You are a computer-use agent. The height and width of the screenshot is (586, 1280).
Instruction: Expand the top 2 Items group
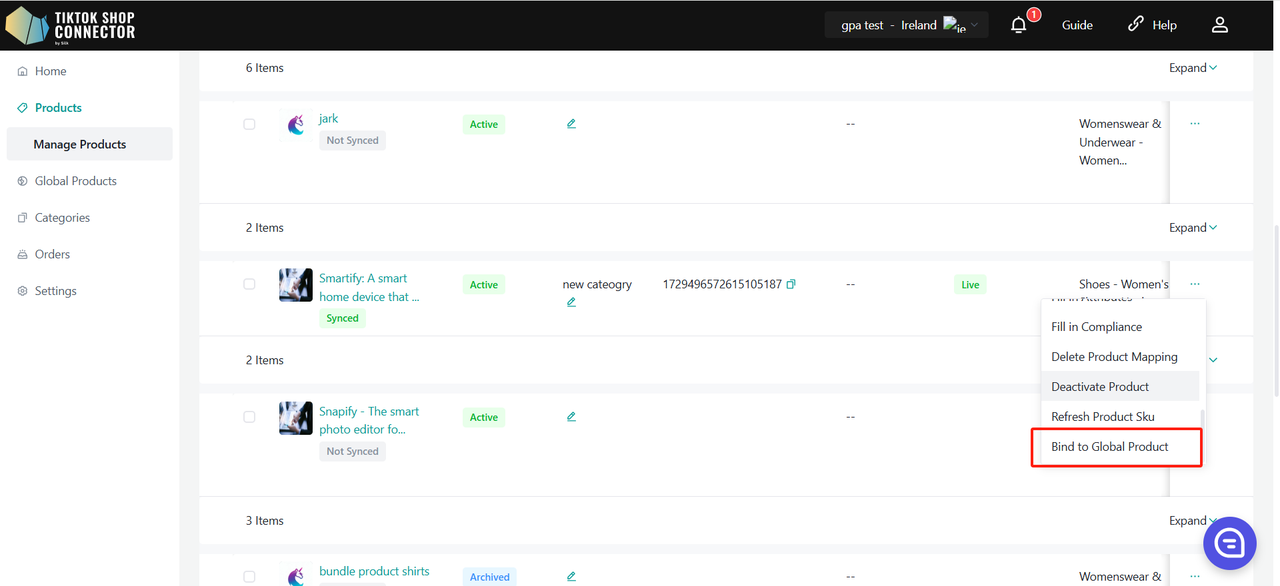pos(1193,228)
